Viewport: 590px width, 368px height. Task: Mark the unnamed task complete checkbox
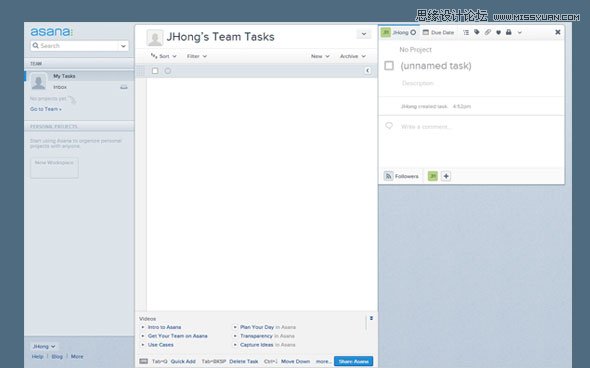[x=389, y=66]
